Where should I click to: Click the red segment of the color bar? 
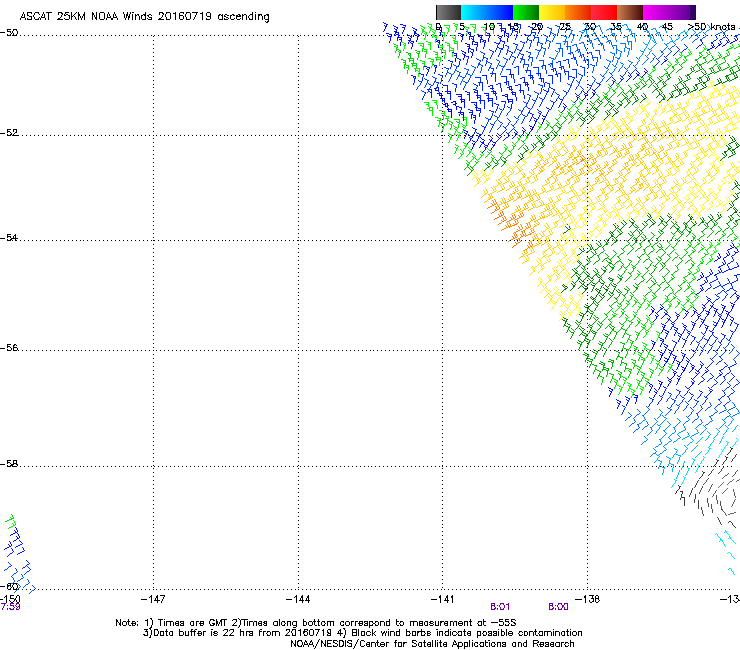[x=604, y=12]
